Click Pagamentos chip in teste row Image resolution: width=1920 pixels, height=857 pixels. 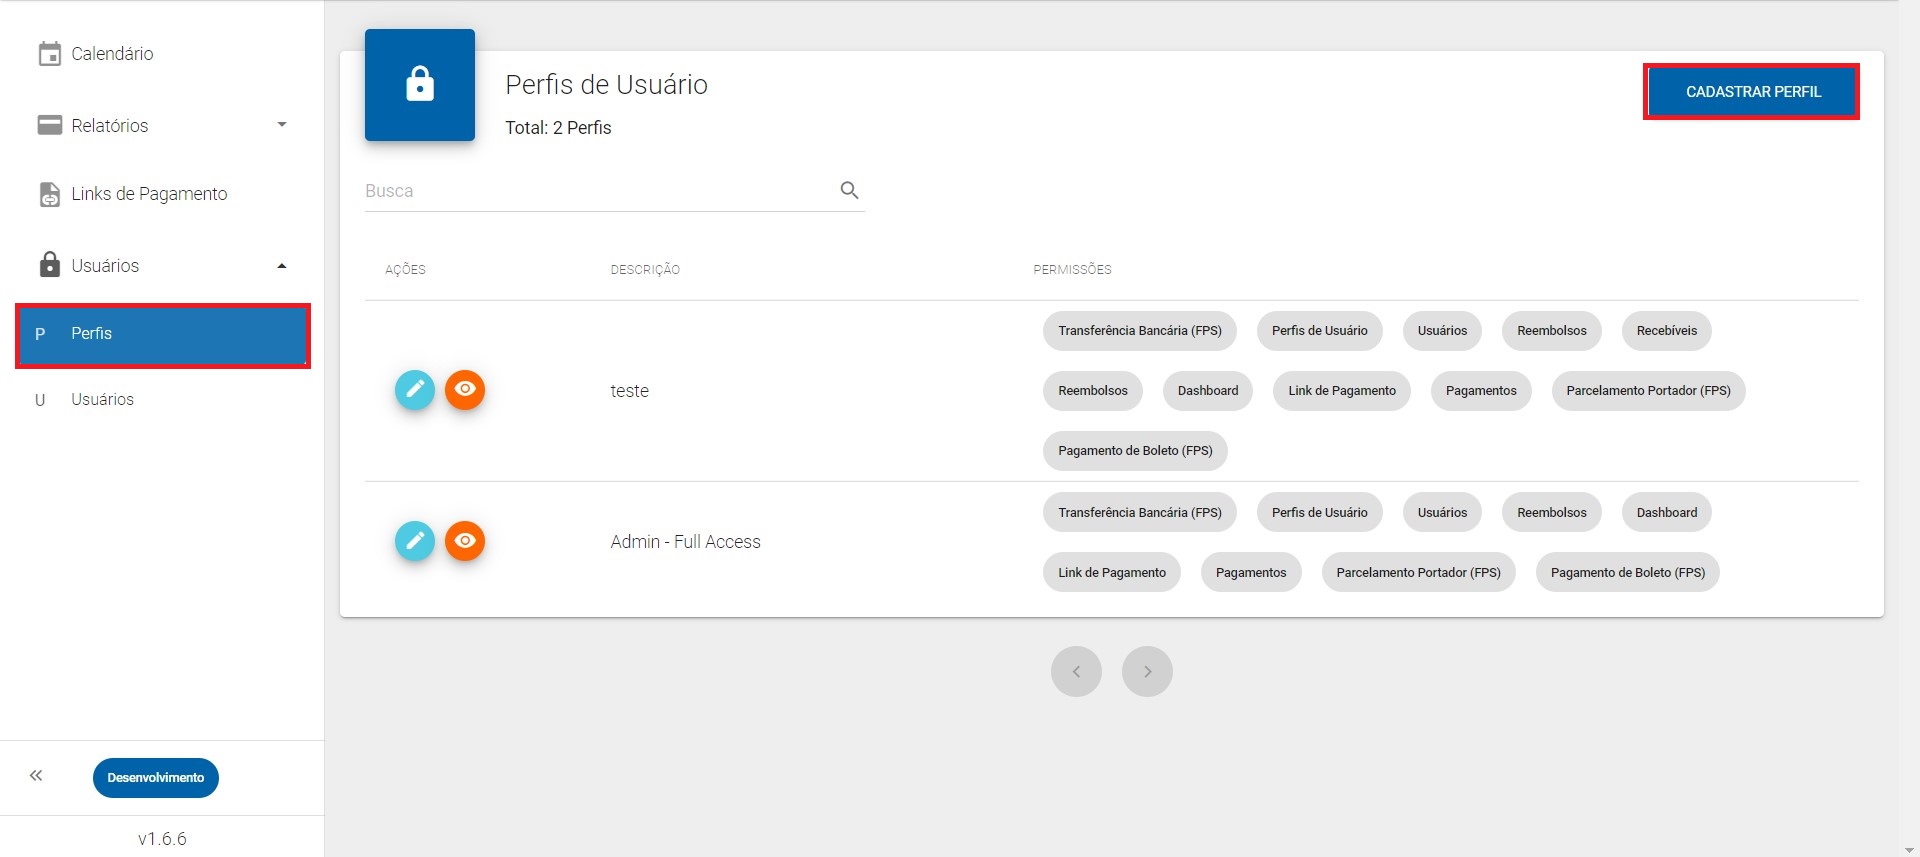[1481, 391]
